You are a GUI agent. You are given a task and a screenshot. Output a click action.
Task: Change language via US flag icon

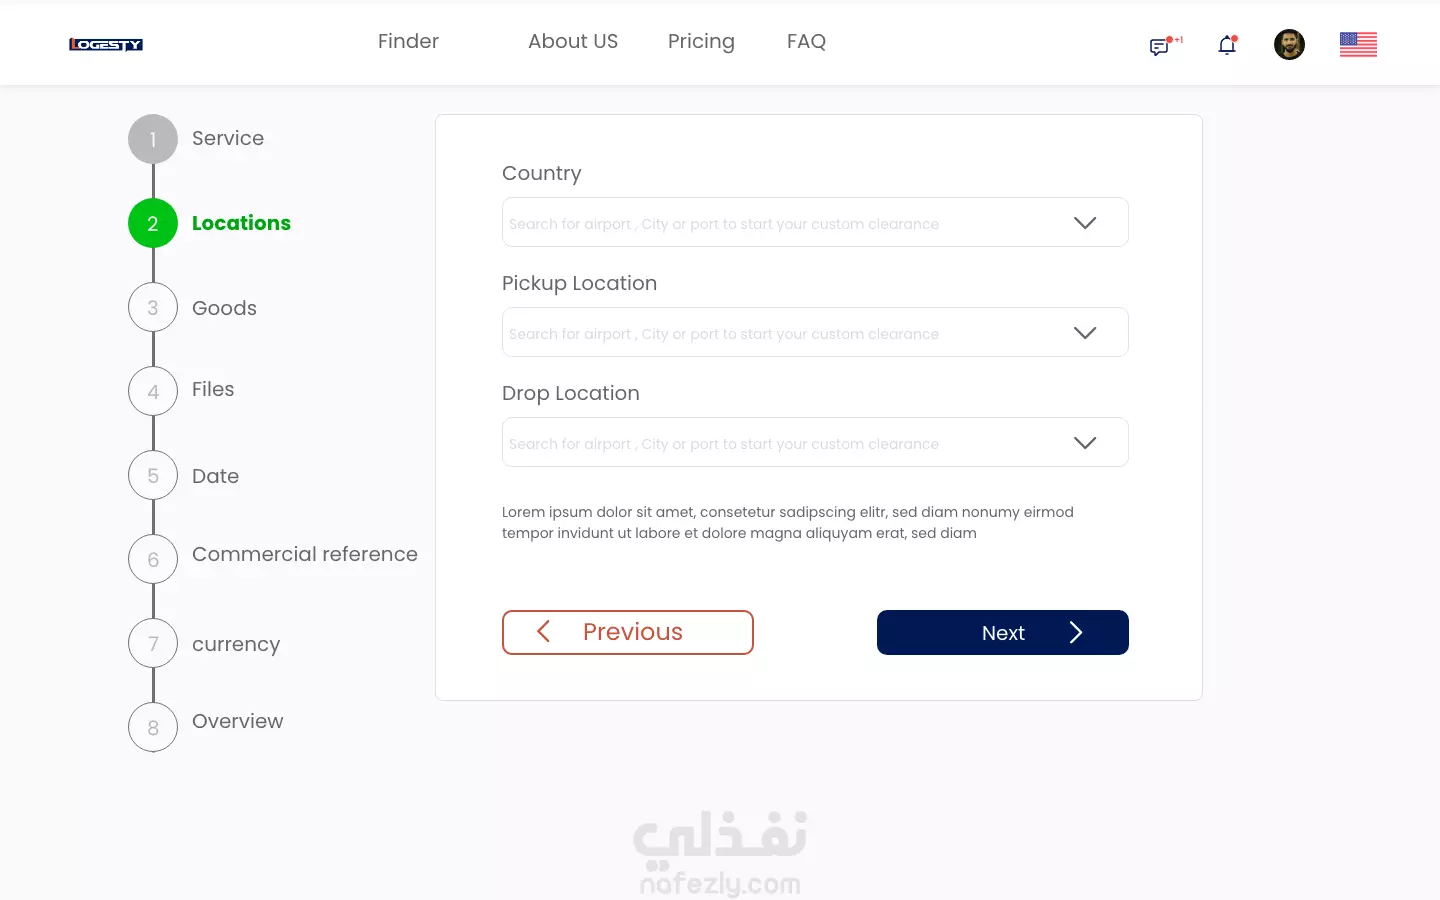pos(1358,44)
